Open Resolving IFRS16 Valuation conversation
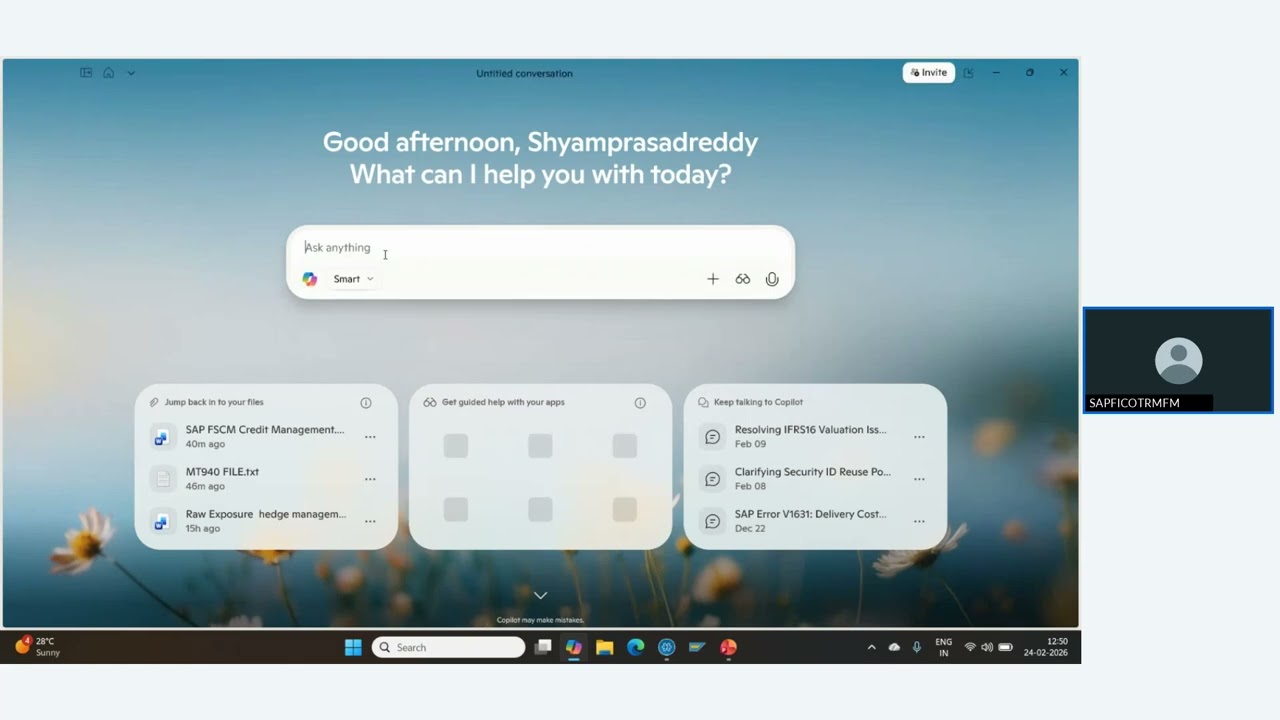1280x720 pixels. 810,436
